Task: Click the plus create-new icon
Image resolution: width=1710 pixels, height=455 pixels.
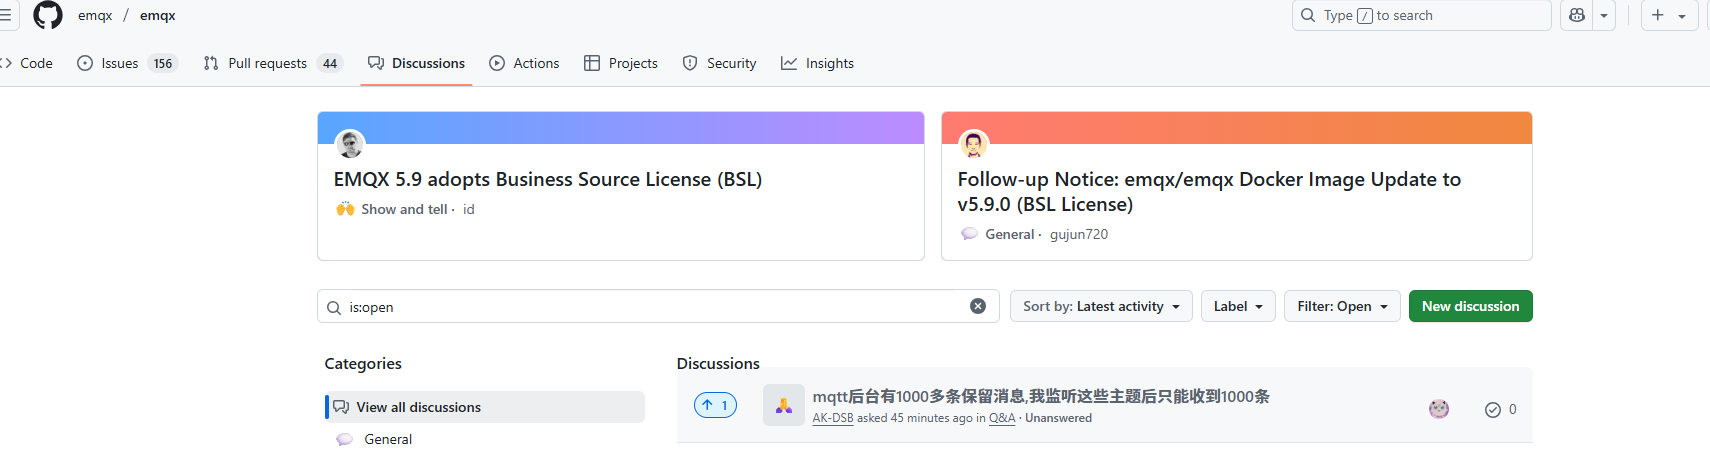Action: point(1658,15)
